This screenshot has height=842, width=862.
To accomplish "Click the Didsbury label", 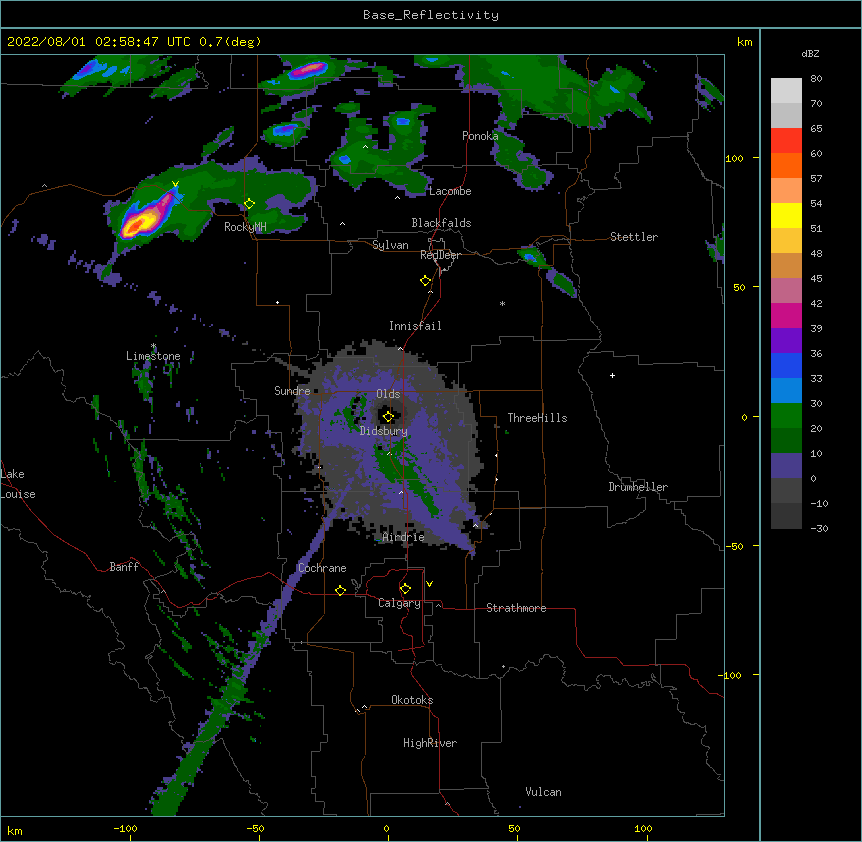I will click(x=384, y=431).
